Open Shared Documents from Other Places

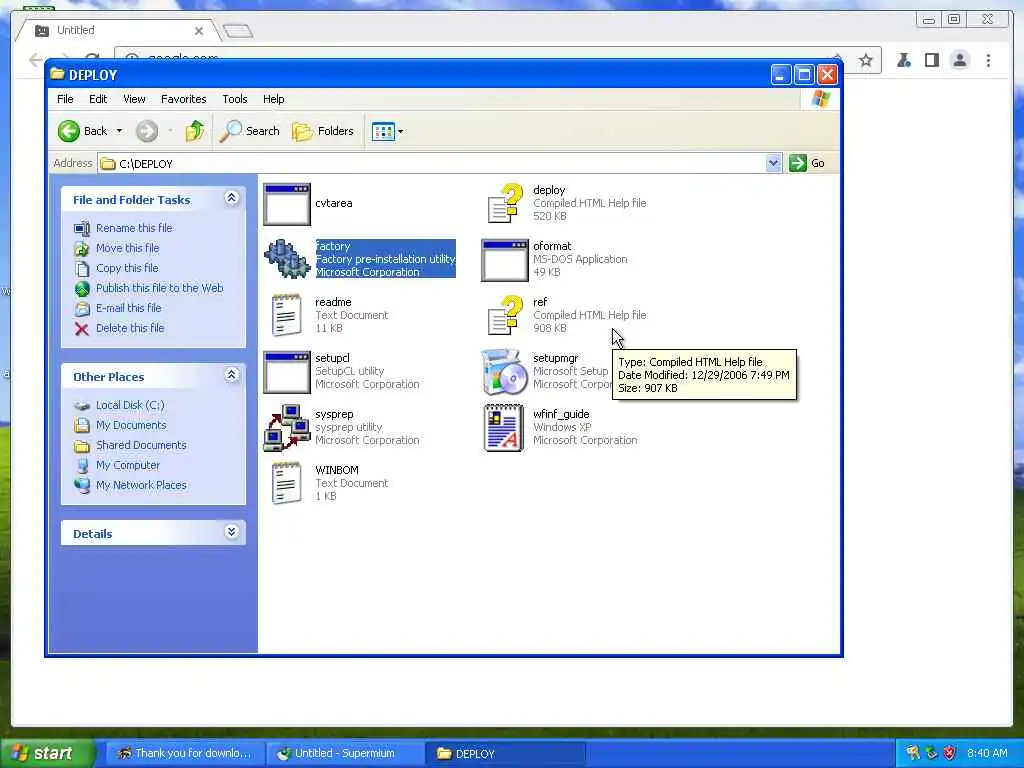click(x=141, y=445)
